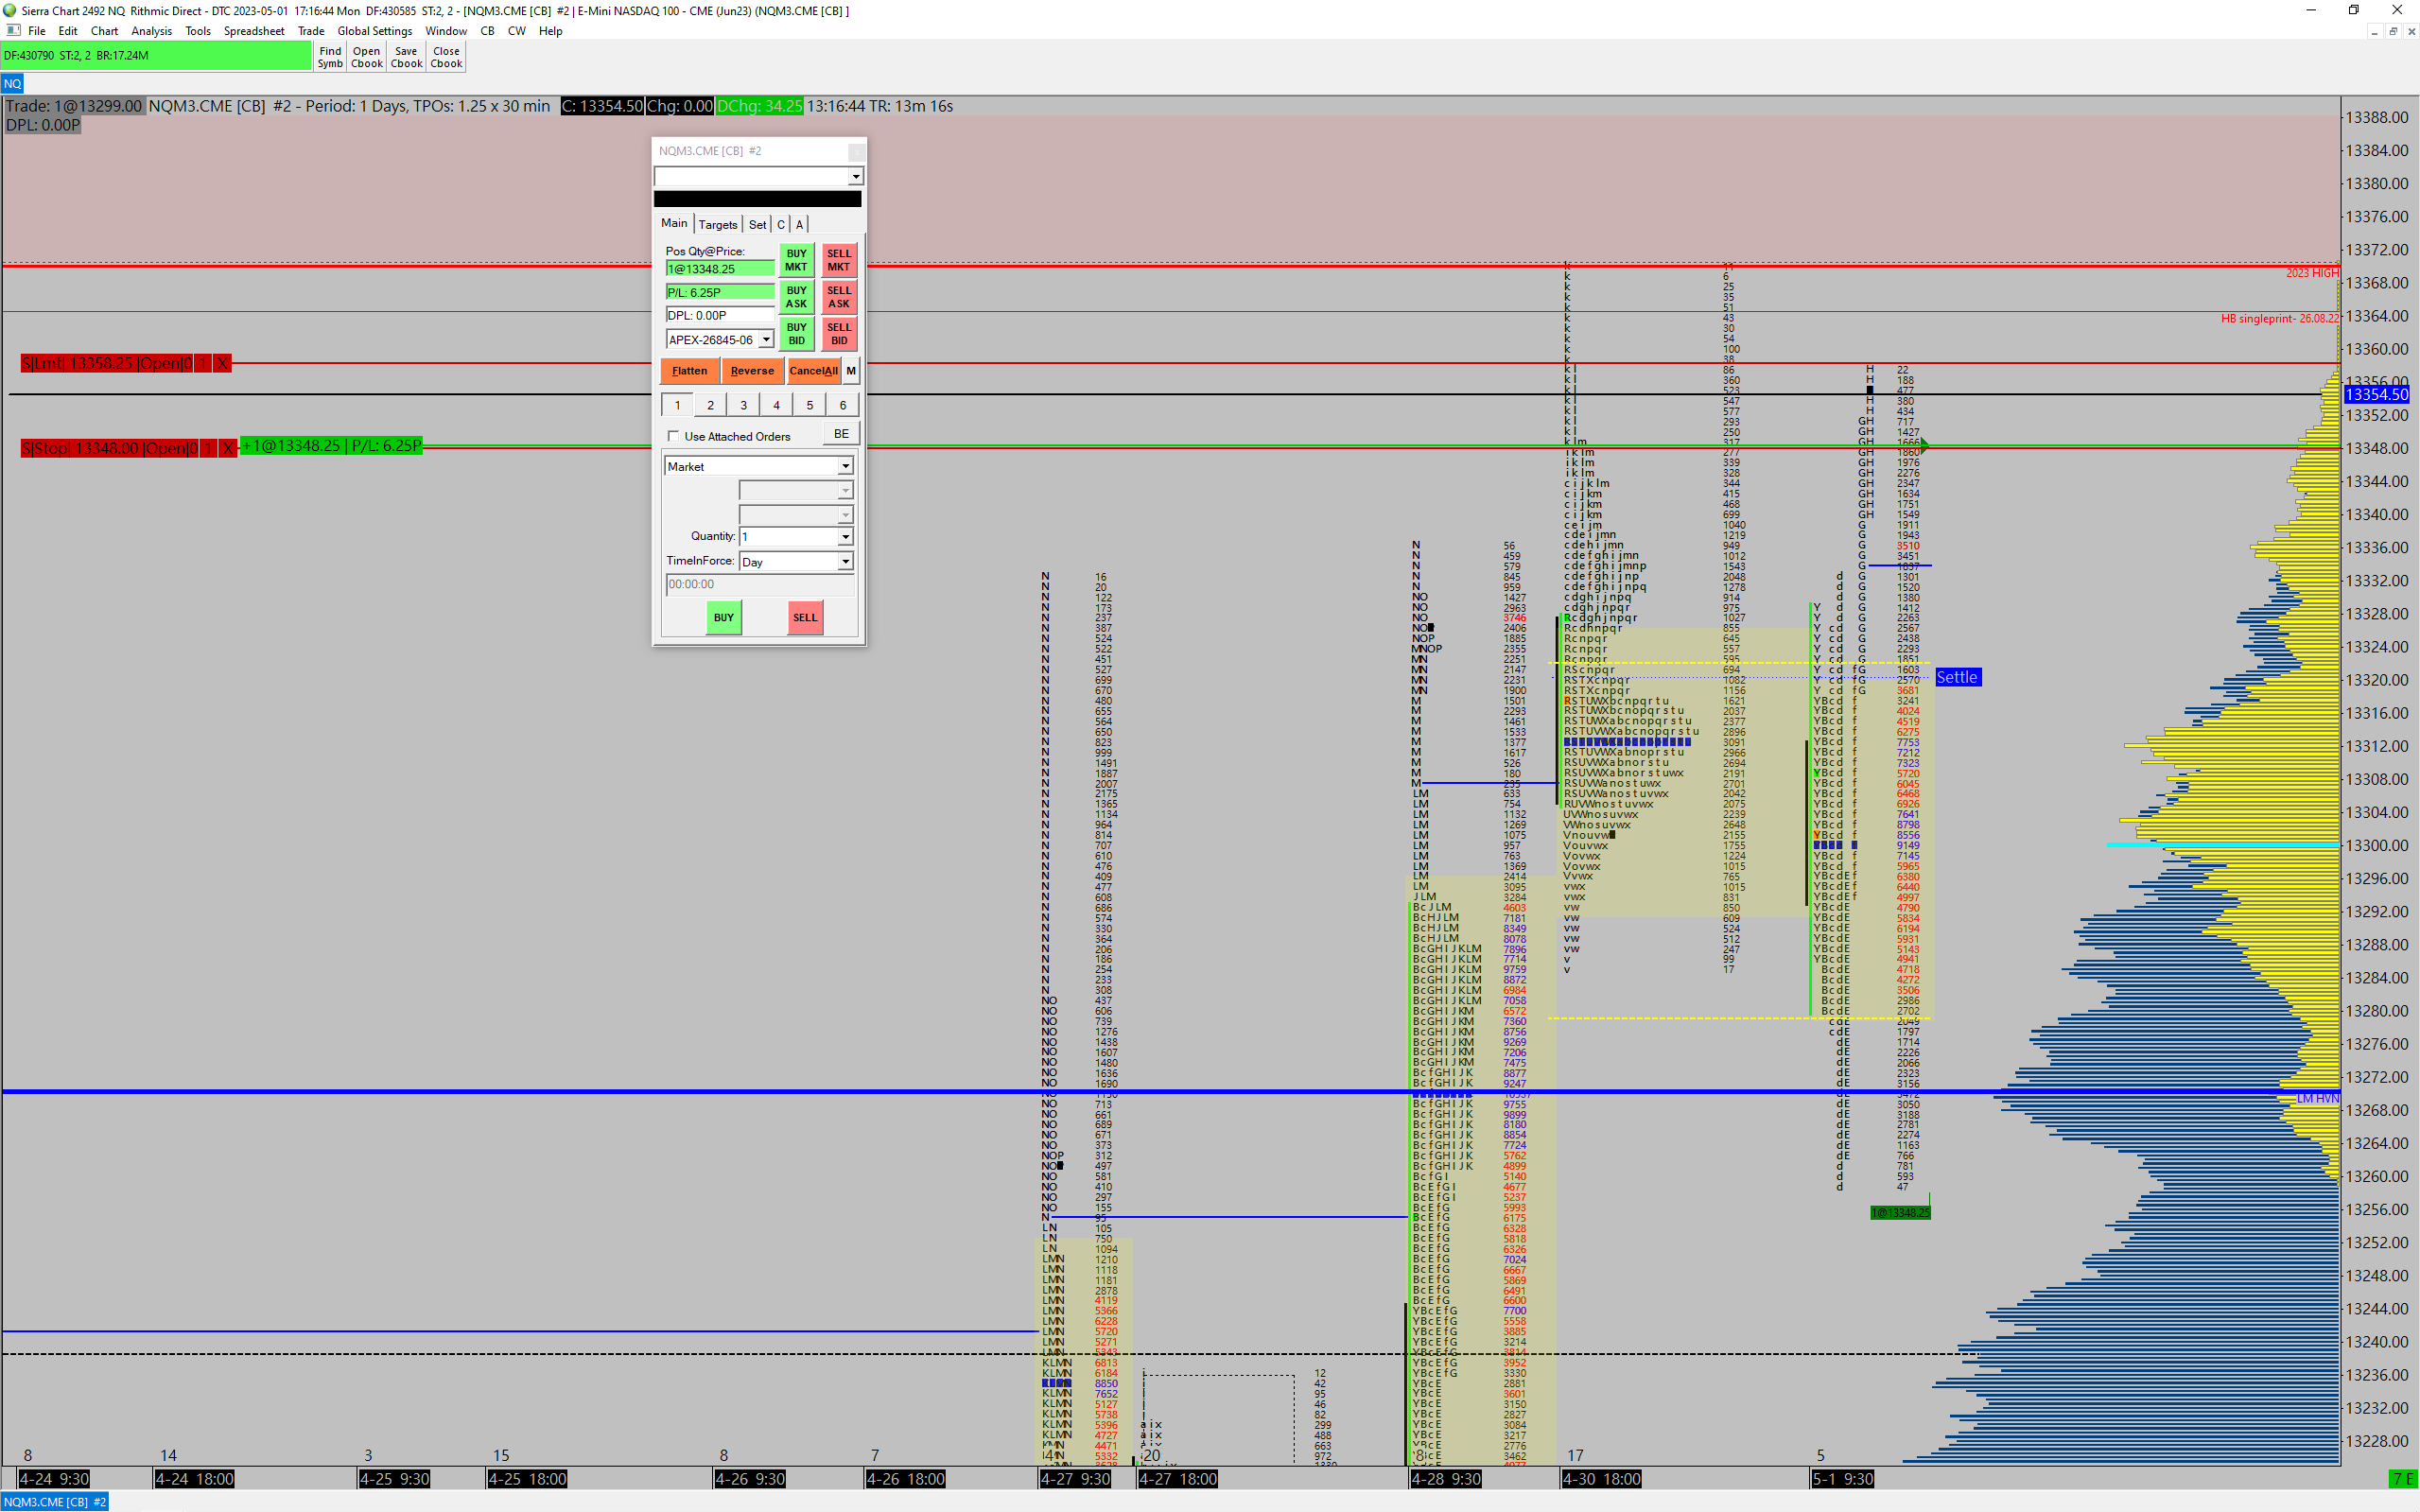
Task: Click the NQM3.CME [CB] #2 window tab
Action: pos(54,1502)
